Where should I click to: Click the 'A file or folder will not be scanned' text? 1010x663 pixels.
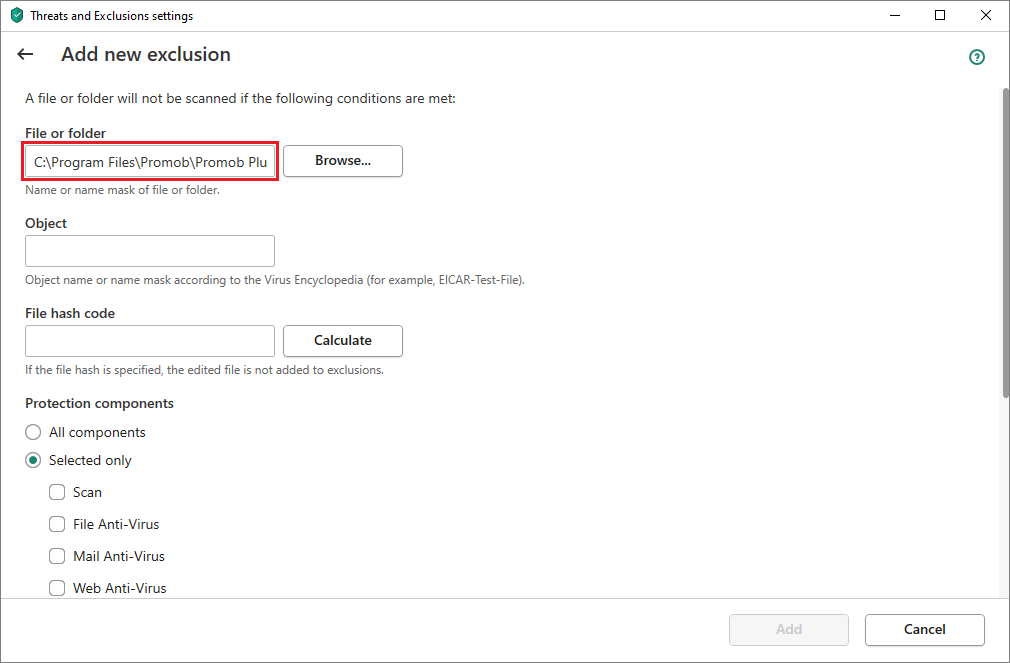[240, 99]
